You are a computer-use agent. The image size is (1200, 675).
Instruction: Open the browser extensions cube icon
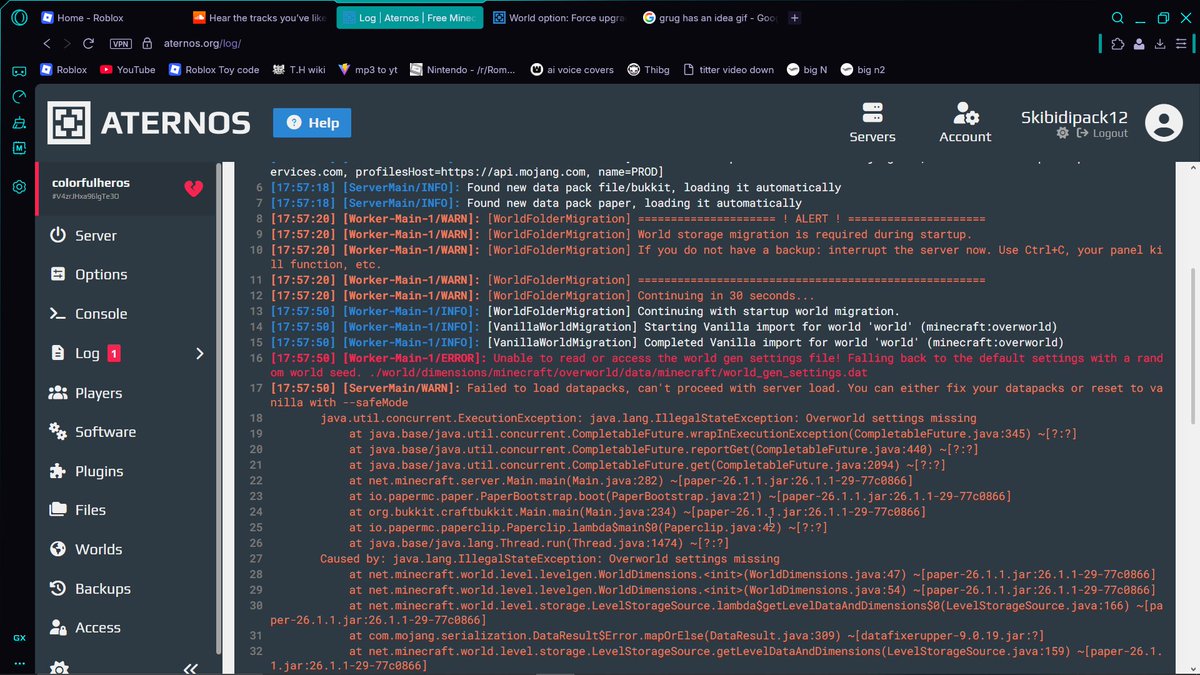click(x=1117, y=44)
